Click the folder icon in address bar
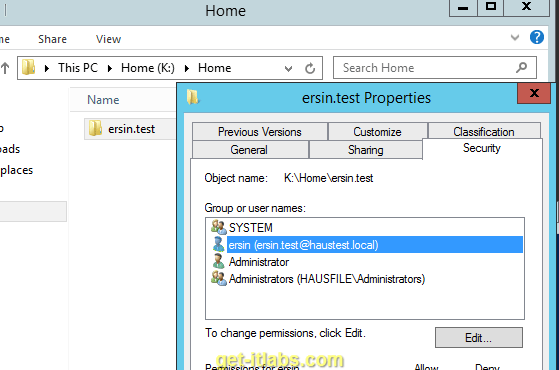The image size is (559, 370). pos(29,67)
